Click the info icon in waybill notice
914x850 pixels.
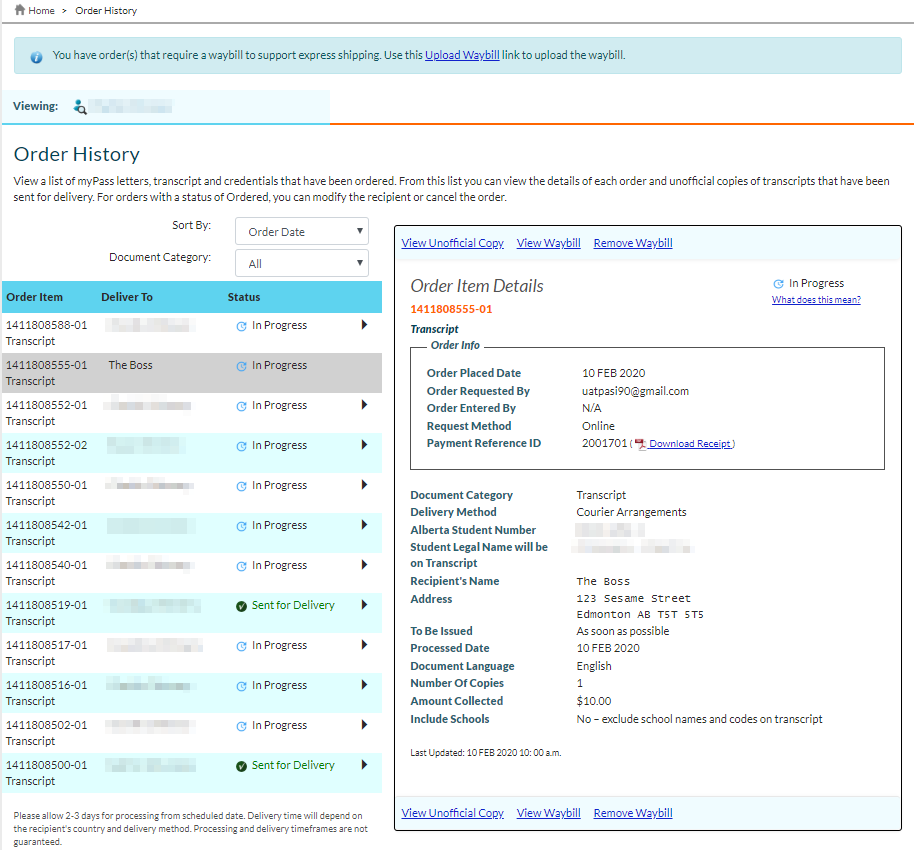(x=36, y=57)
